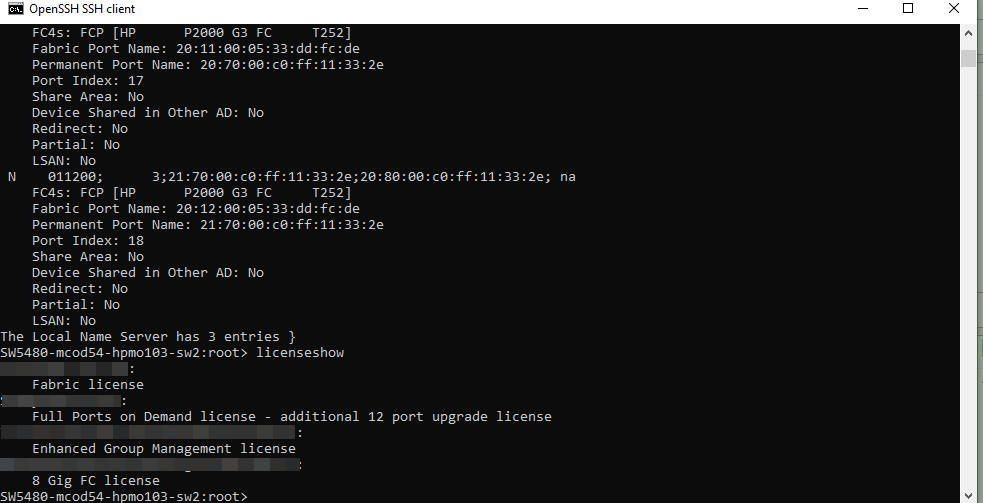
Task: Click the scrollbar up arrow
Action: 968,33
